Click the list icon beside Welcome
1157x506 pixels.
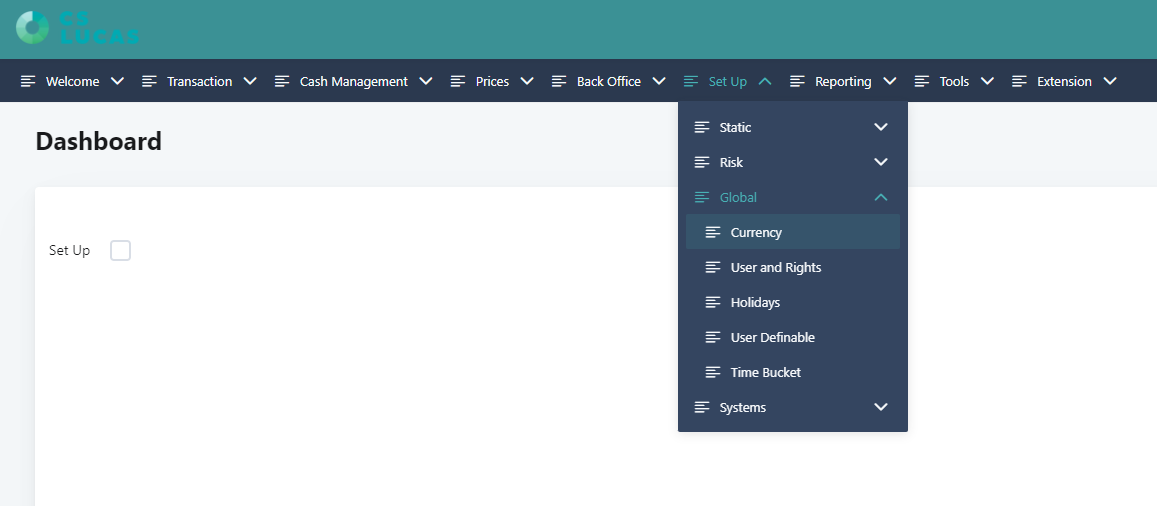pos(28,81)
